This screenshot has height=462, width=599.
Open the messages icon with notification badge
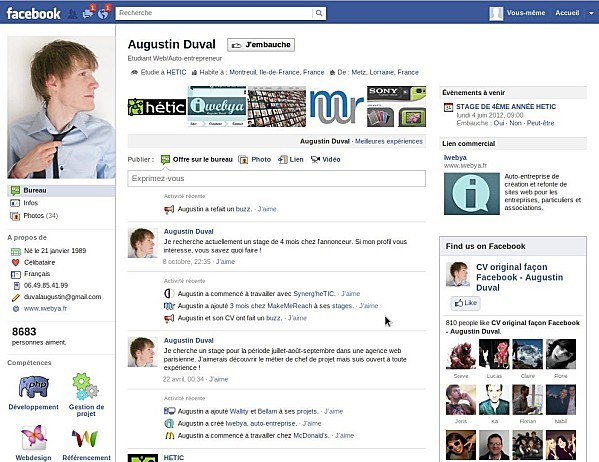tap(88, 13)
